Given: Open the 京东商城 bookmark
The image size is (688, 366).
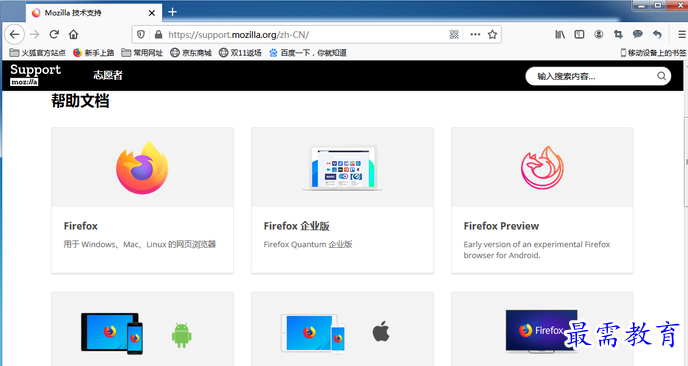Looking at the screenshot, I should 191,53.
